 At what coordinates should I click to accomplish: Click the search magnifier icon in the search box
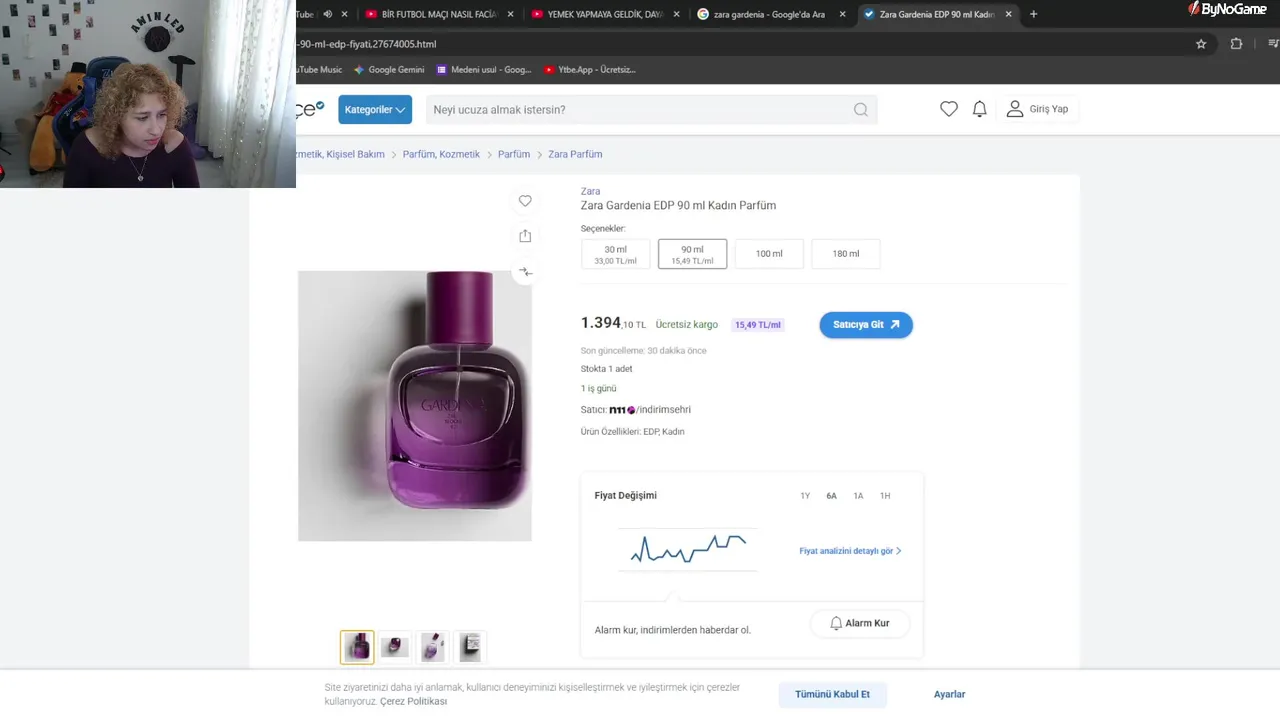coord(861,110)
